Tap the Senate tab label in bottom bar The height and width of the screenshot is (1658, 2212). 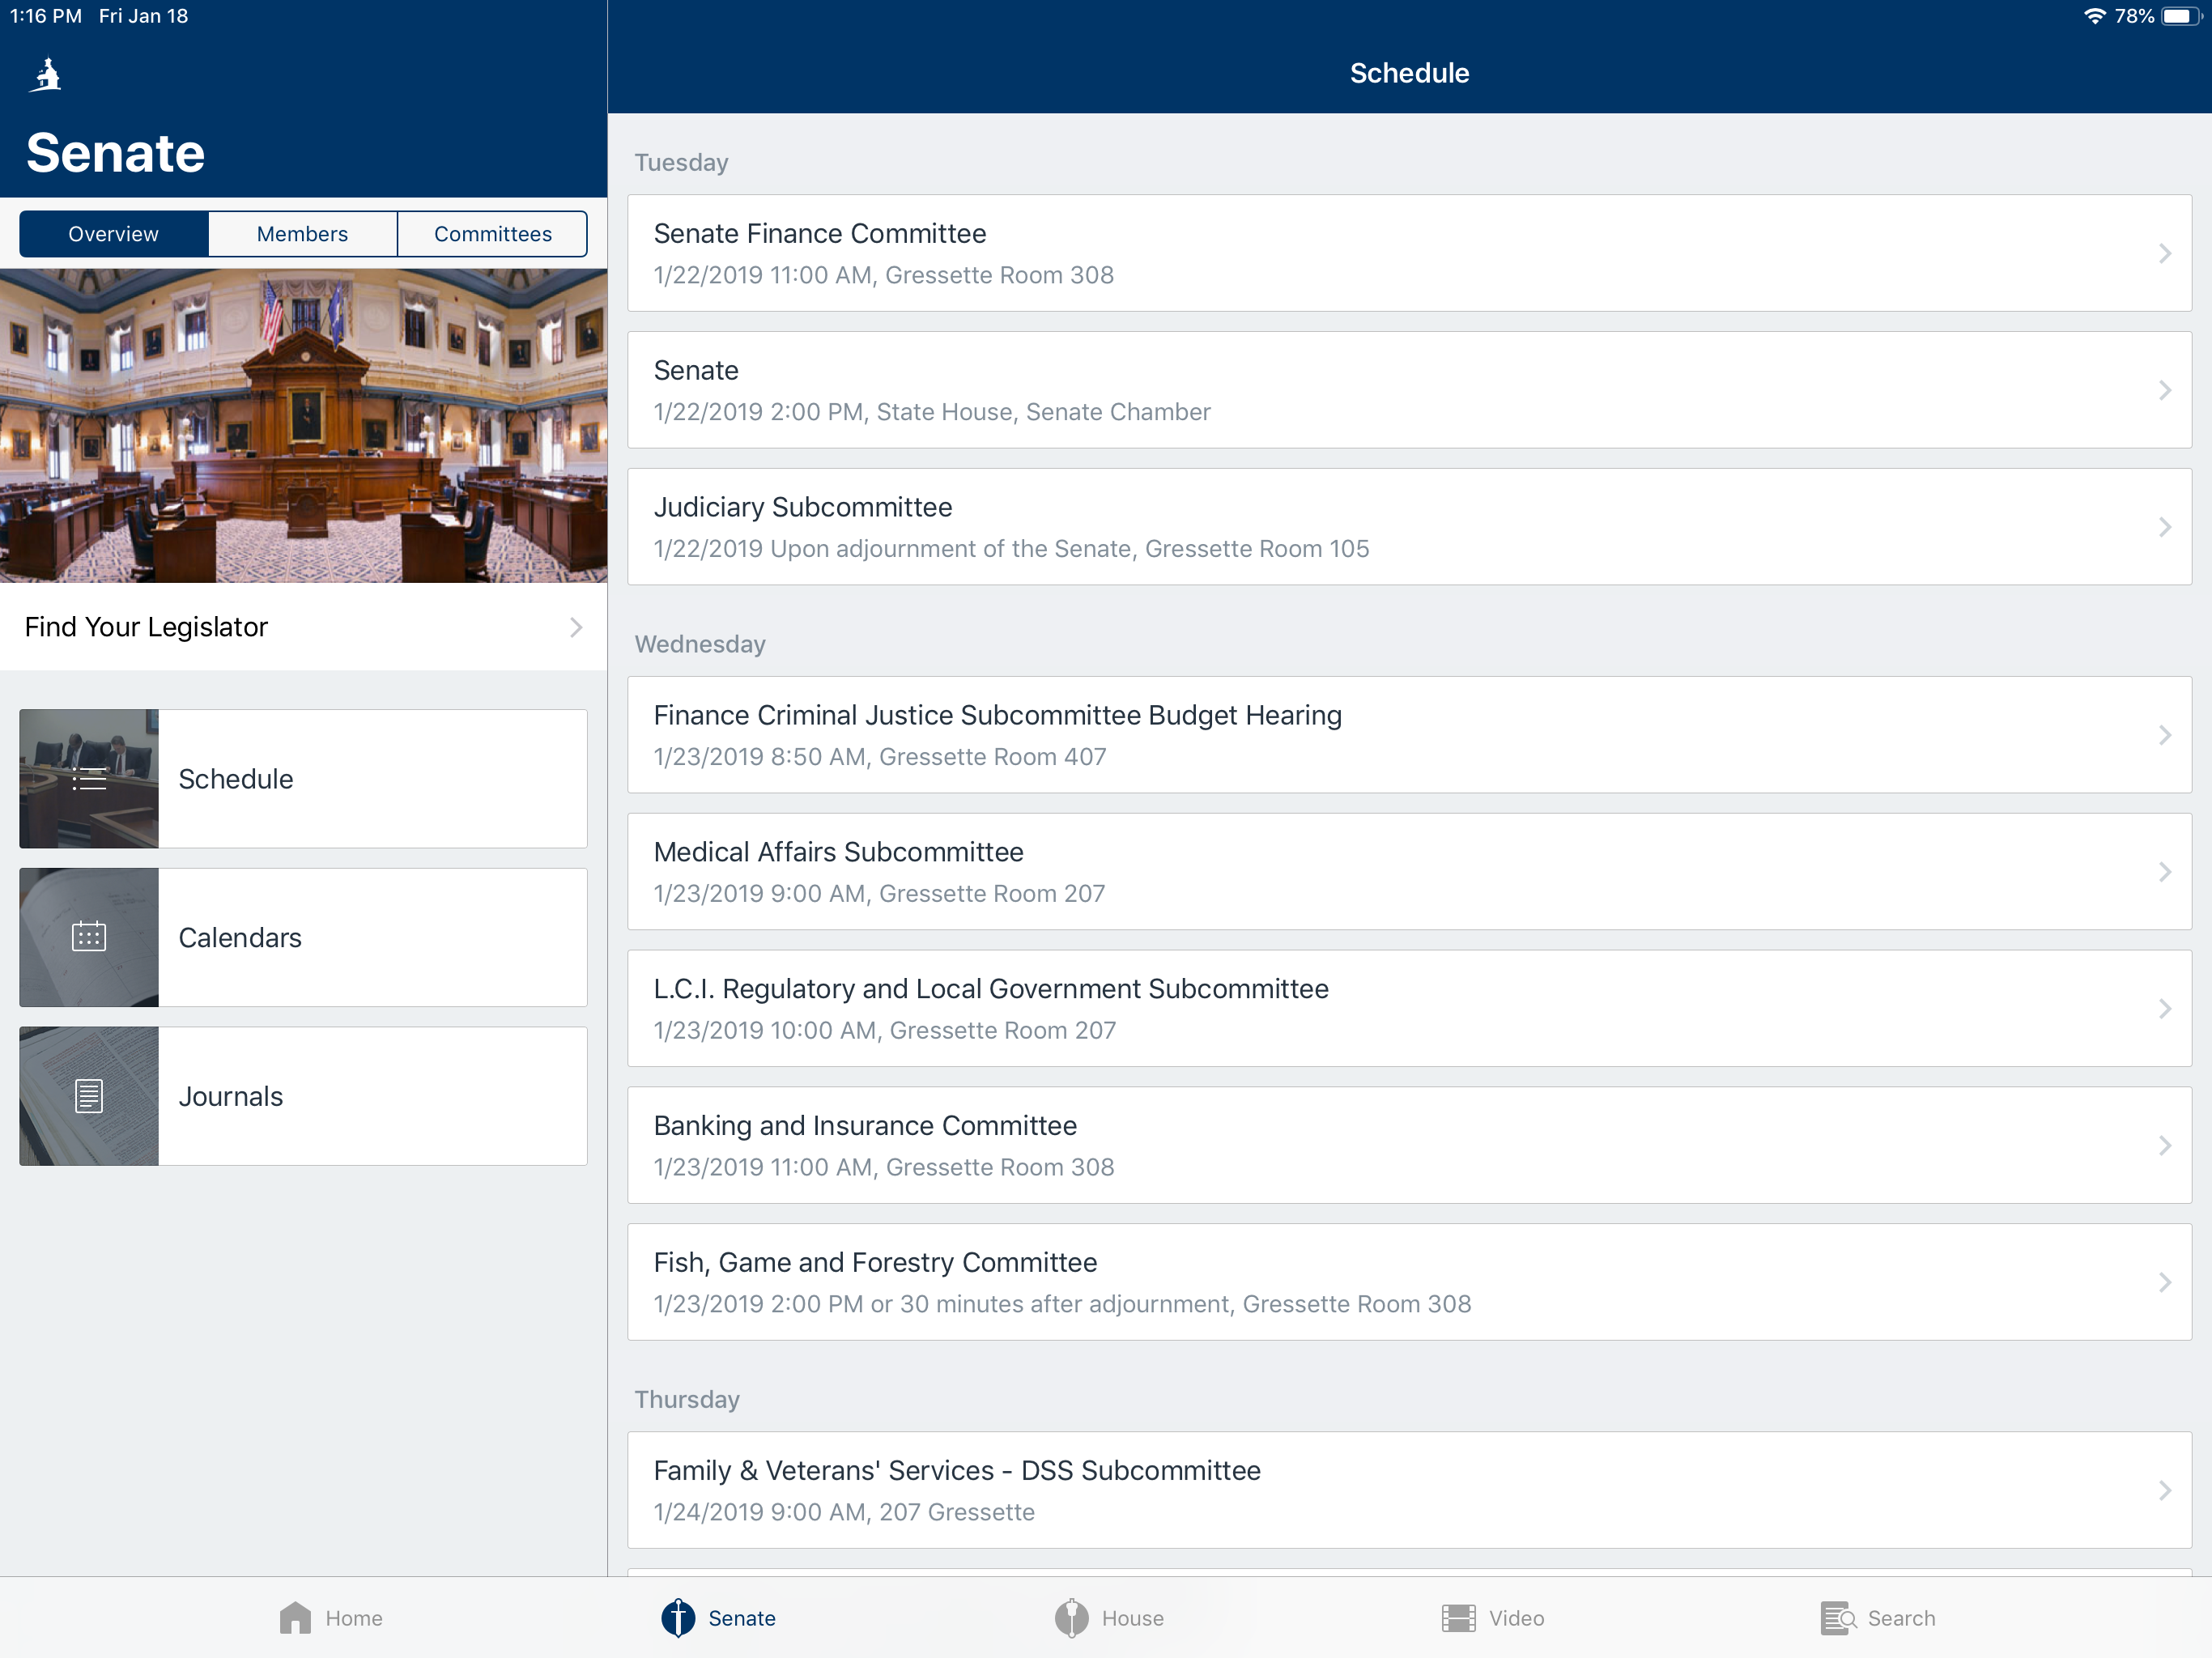click(x=742, y=1618)
